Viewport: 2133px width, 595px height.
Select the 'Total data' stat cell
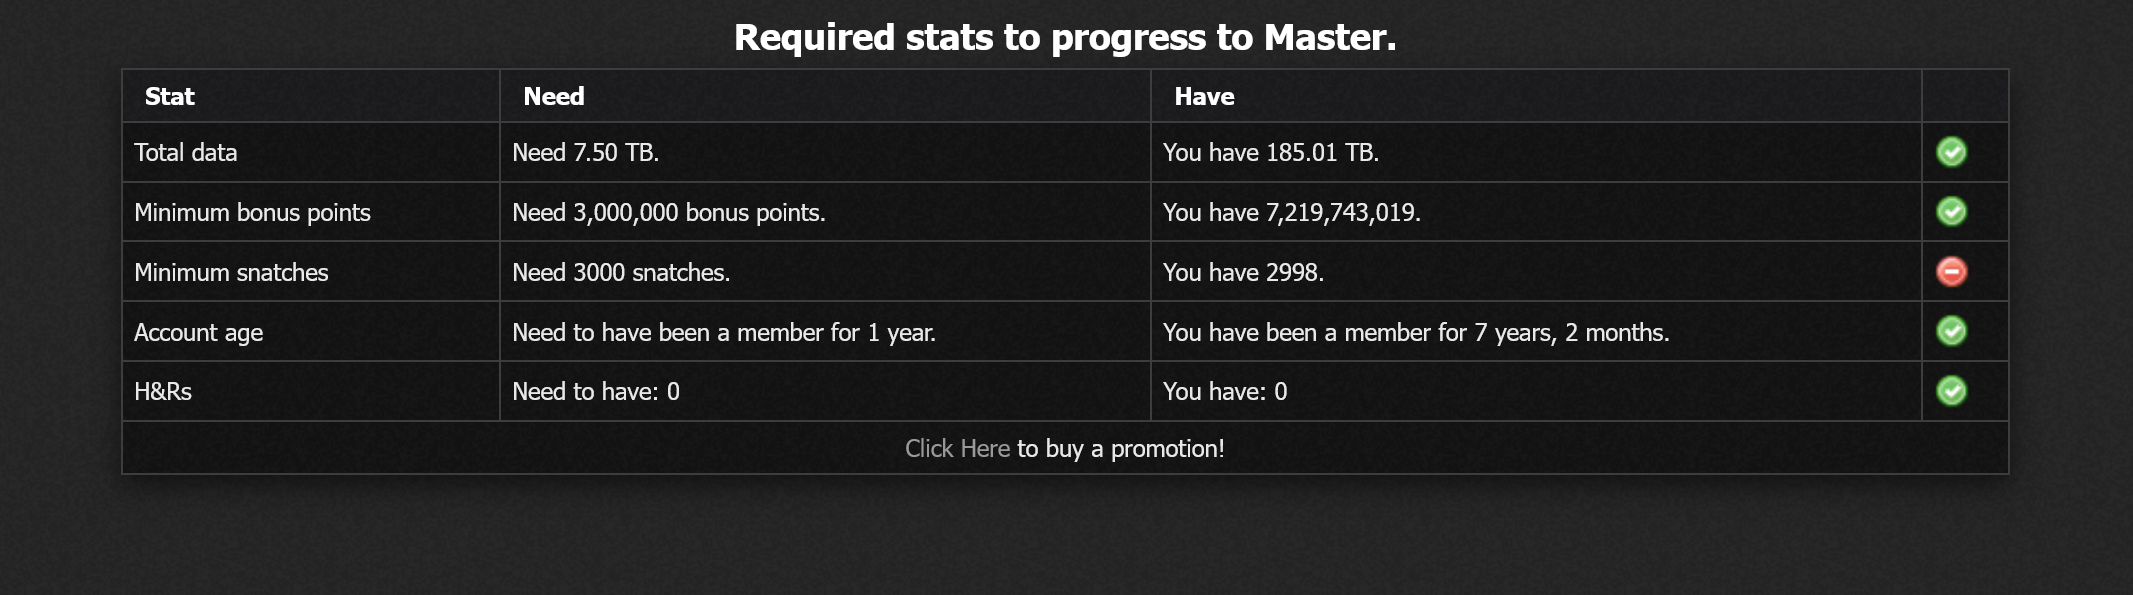click(186, 153)
